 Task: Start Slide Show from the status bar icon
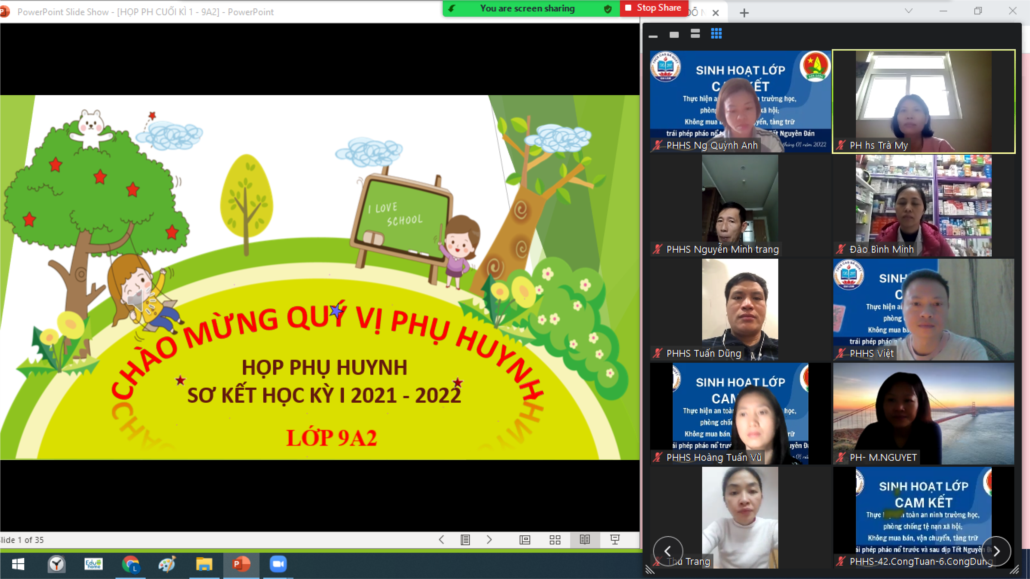pos(616,540)
